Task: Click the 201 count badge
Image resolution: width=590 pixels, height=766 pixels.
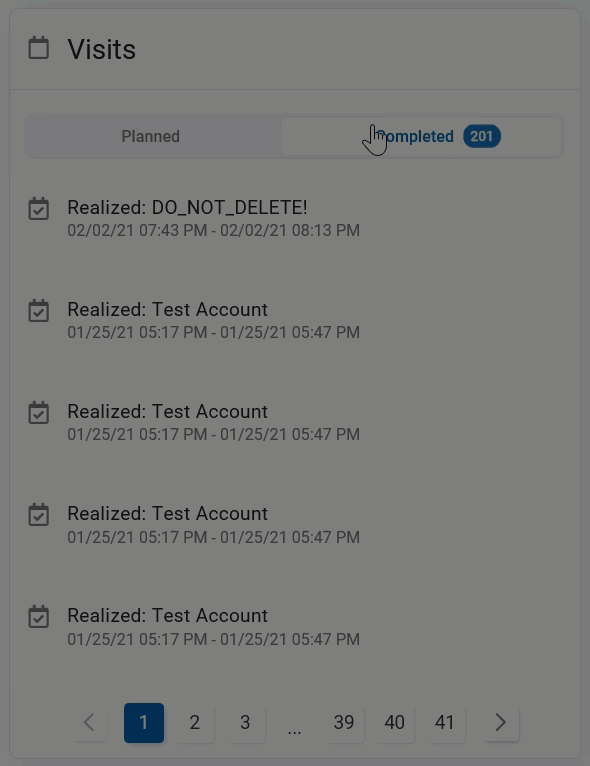Action: click(x=482, y=136)
